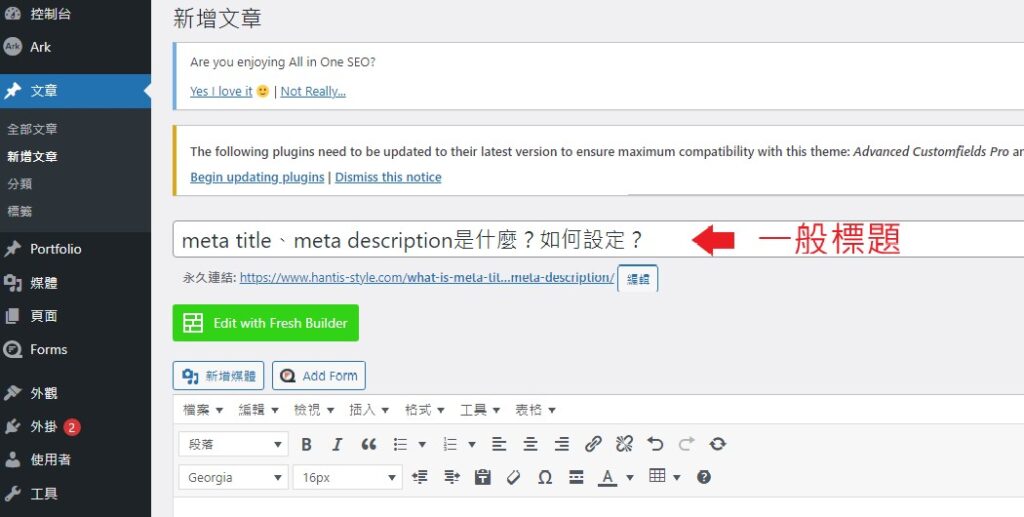Click Edit with Fresh Builder button

[x=266, y=322]
